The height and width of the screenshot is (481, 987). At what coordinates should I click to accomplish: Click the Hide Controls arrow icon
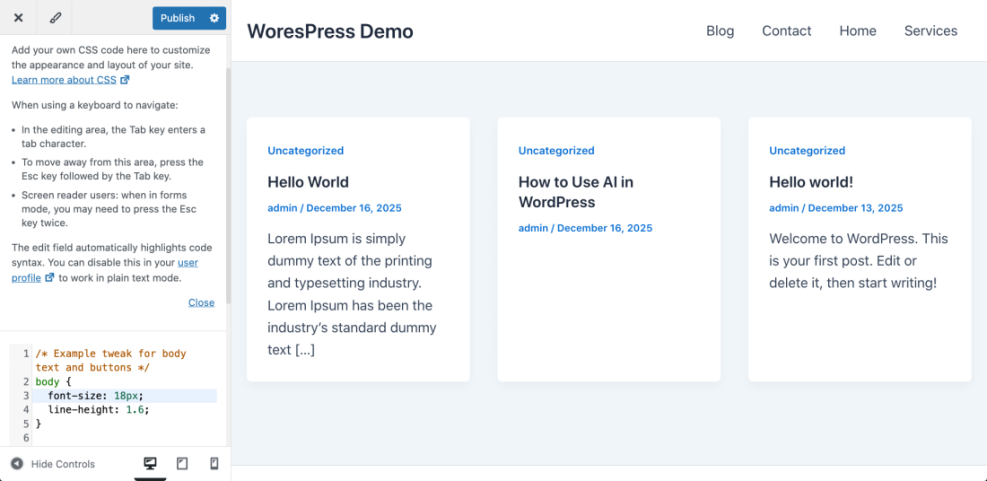pos(17,464)
